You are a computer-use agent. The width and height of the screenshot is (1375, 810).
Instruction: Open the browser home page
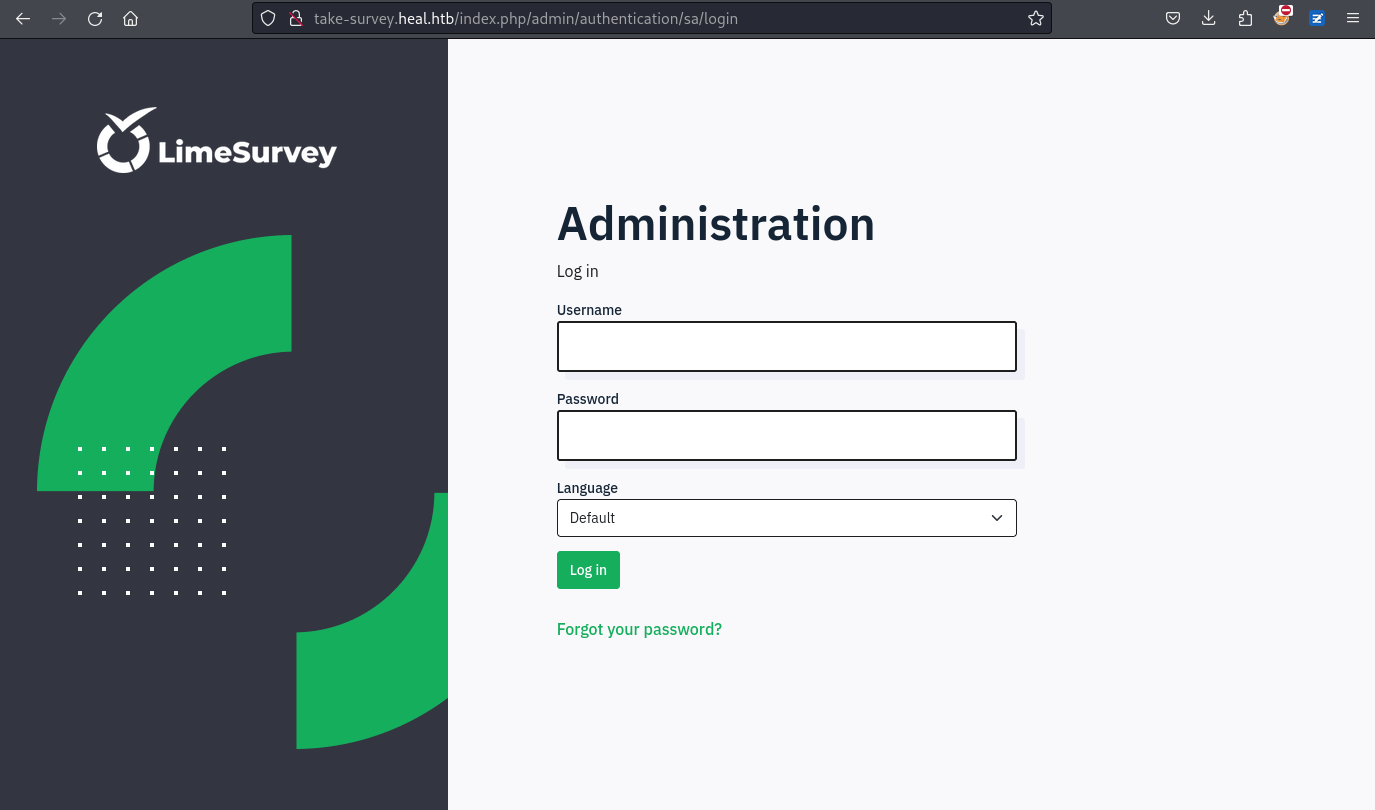[130, 18]
